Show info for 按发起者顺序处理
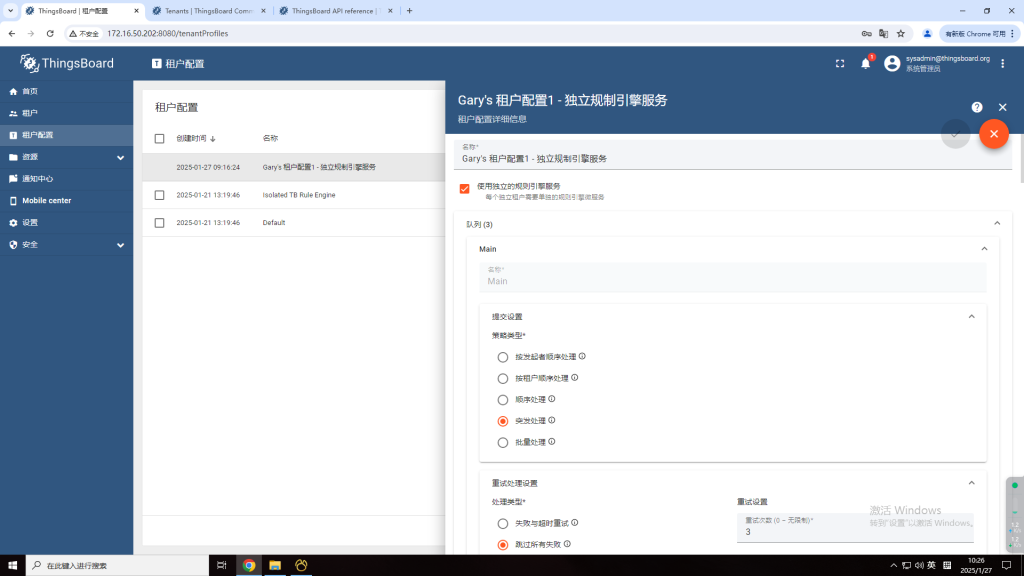 pos(582,357)
